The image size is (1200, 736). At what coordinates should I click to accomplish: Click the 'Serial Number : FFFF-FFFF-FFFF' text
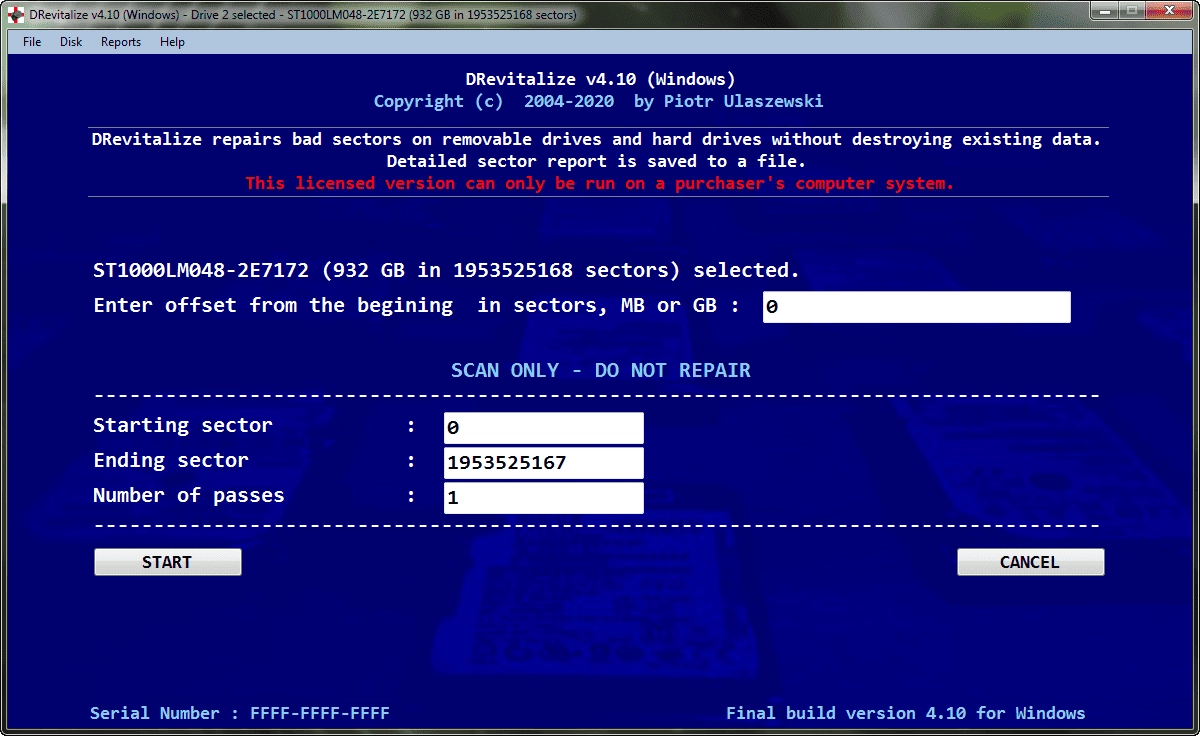point(240,713)
